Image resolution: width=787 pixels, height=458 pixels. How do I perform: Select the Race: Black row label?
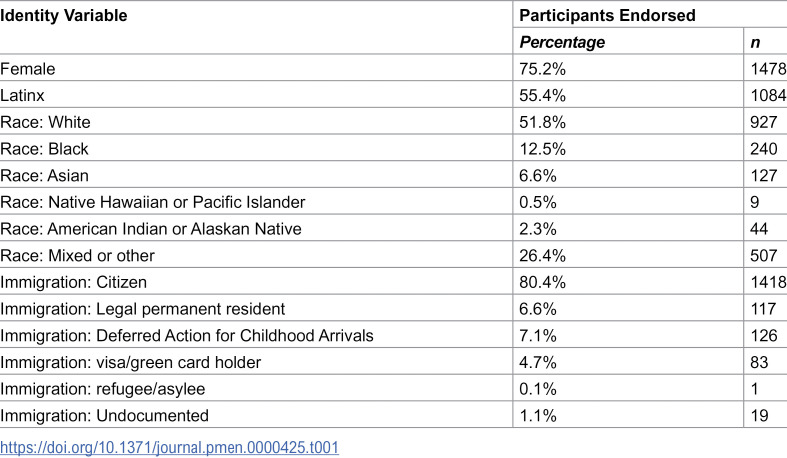(x=44, y=149)
